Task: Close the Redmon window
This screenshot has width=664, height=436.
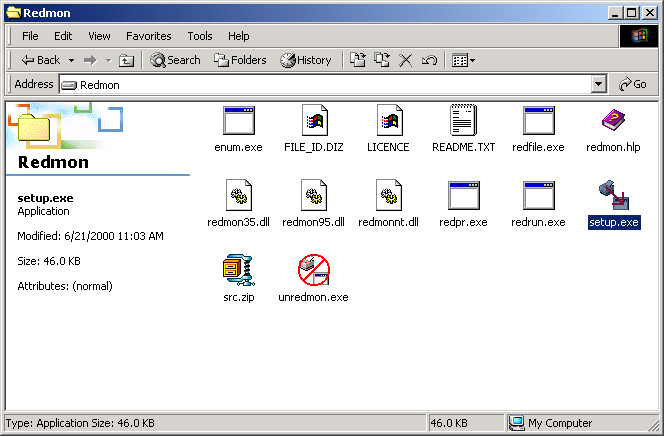Action: click(650, 13)
